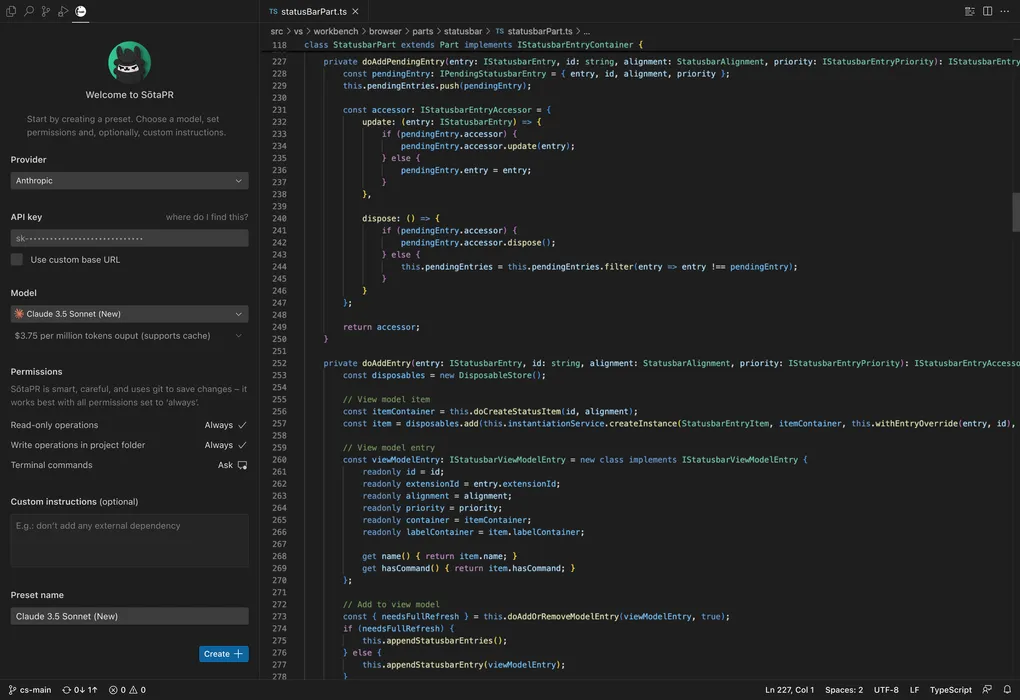Open the Model dropdown for Claude 3.5 Sonnet
This screenshot has height=700, width=1020.
(x=128, y=313)
